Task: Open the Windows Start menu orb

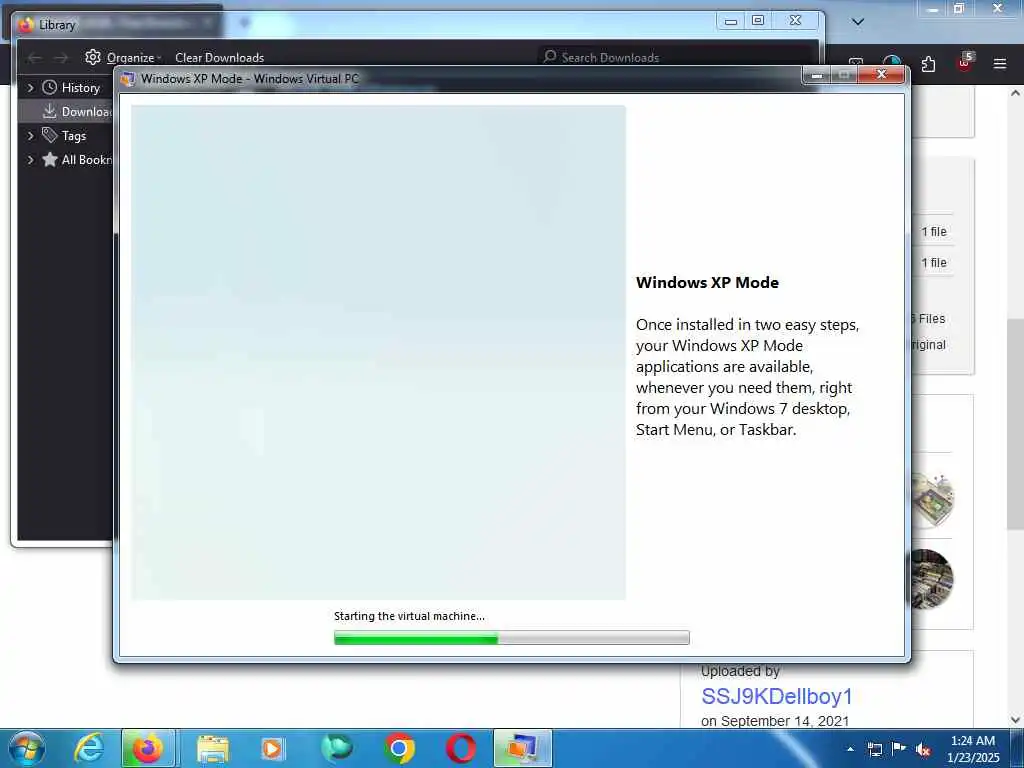Action: click(x=27, y=748)
